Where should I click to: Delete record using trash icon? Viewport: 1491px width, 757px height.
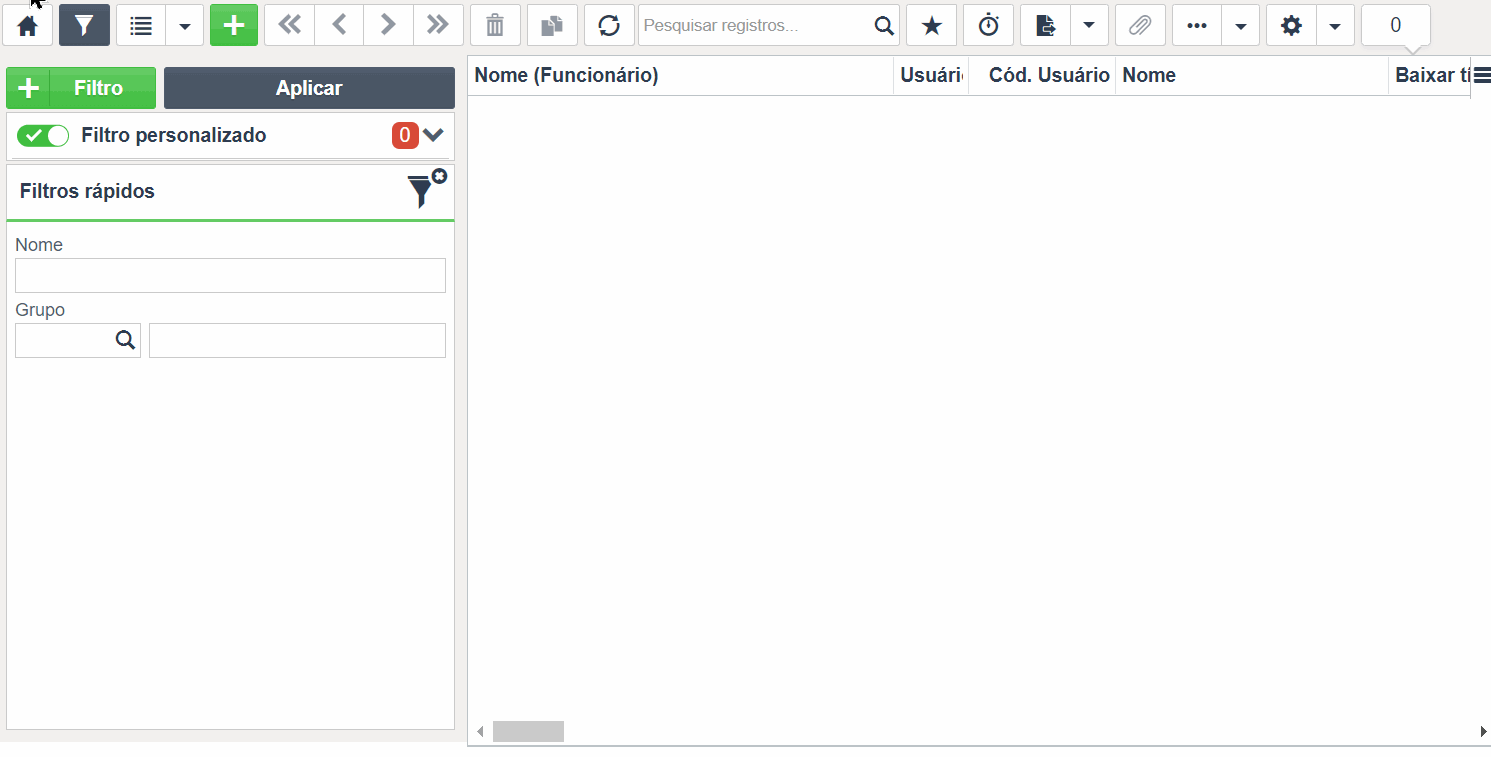pos(495,26)
